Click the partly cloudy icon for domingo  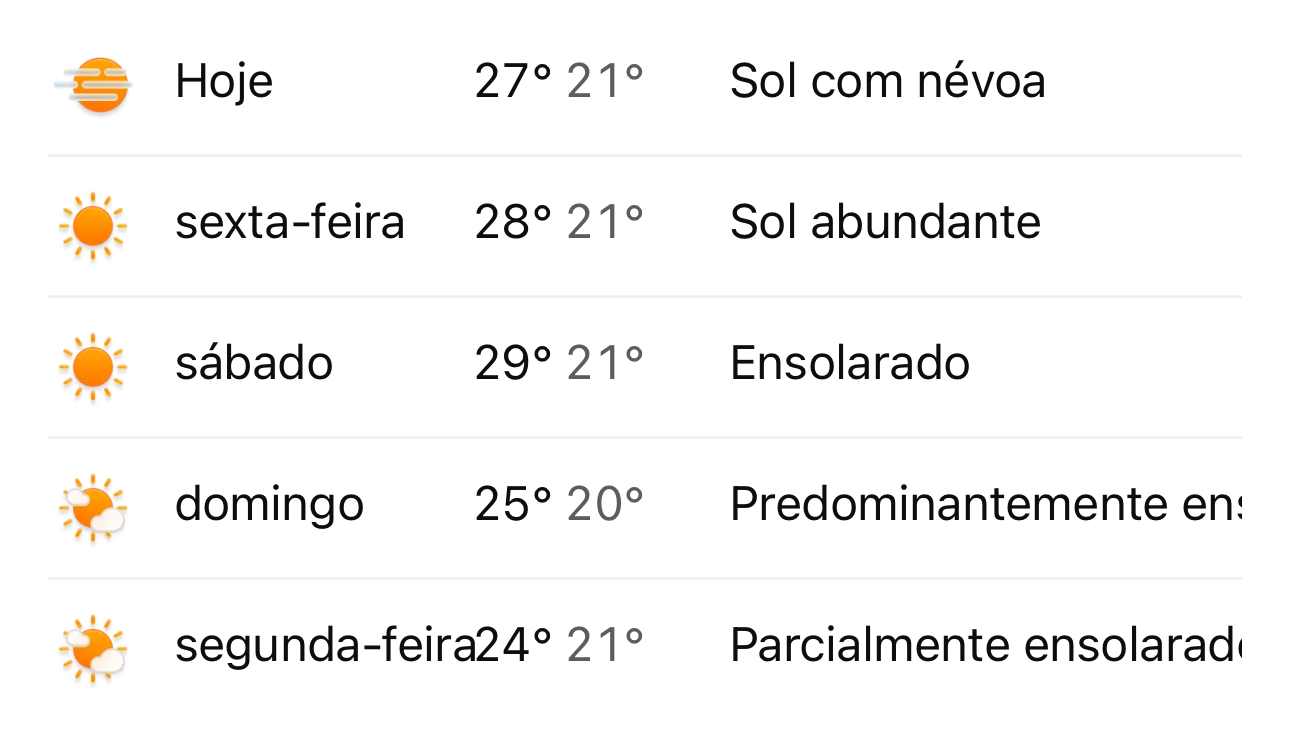pos(93,508)
